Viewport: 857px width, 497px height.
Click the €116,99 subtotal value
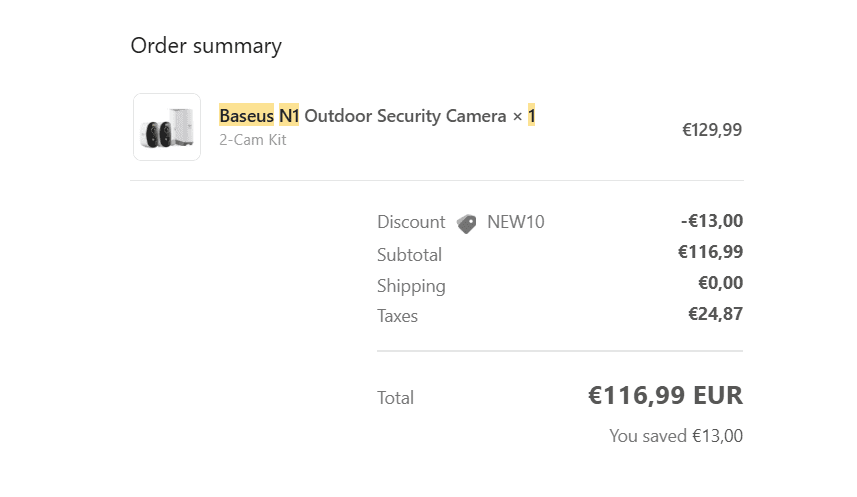coord(710,252)
